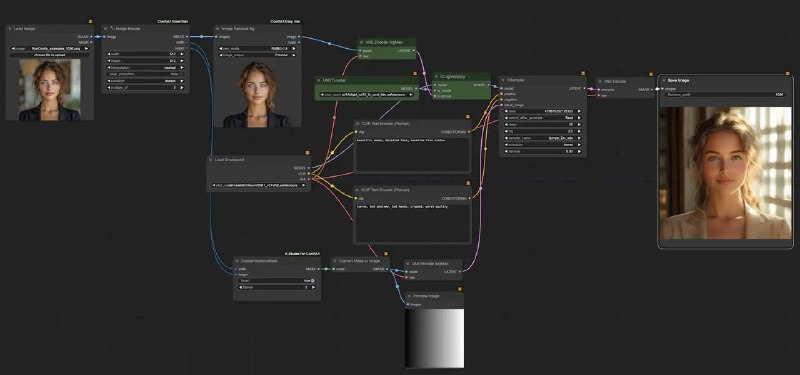
Task: Click the gradient preview image thumbnail
Action: (x=435, y=338)
